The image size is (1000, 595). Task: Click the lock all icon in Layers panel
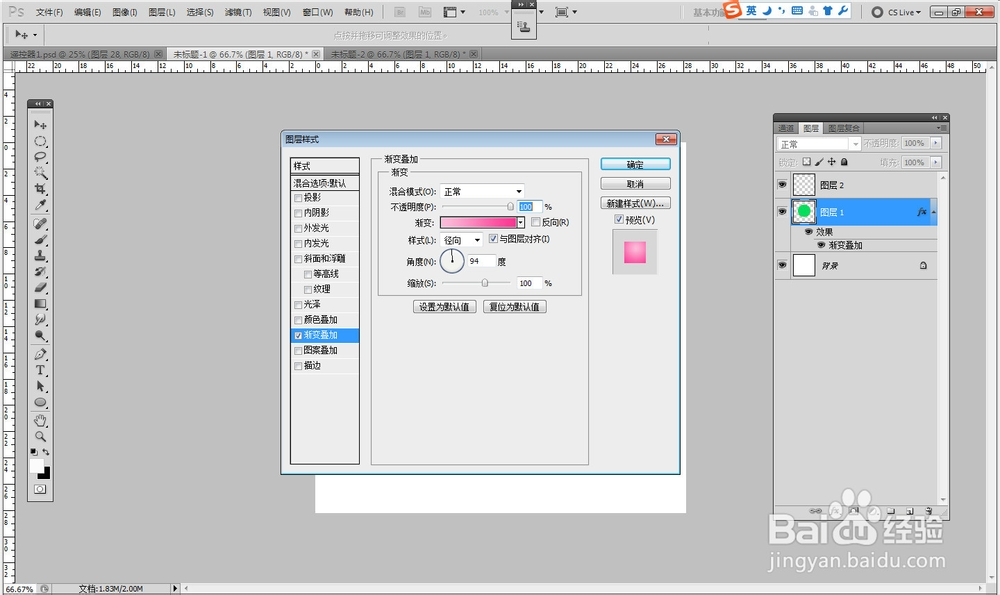tap(844, 162)
